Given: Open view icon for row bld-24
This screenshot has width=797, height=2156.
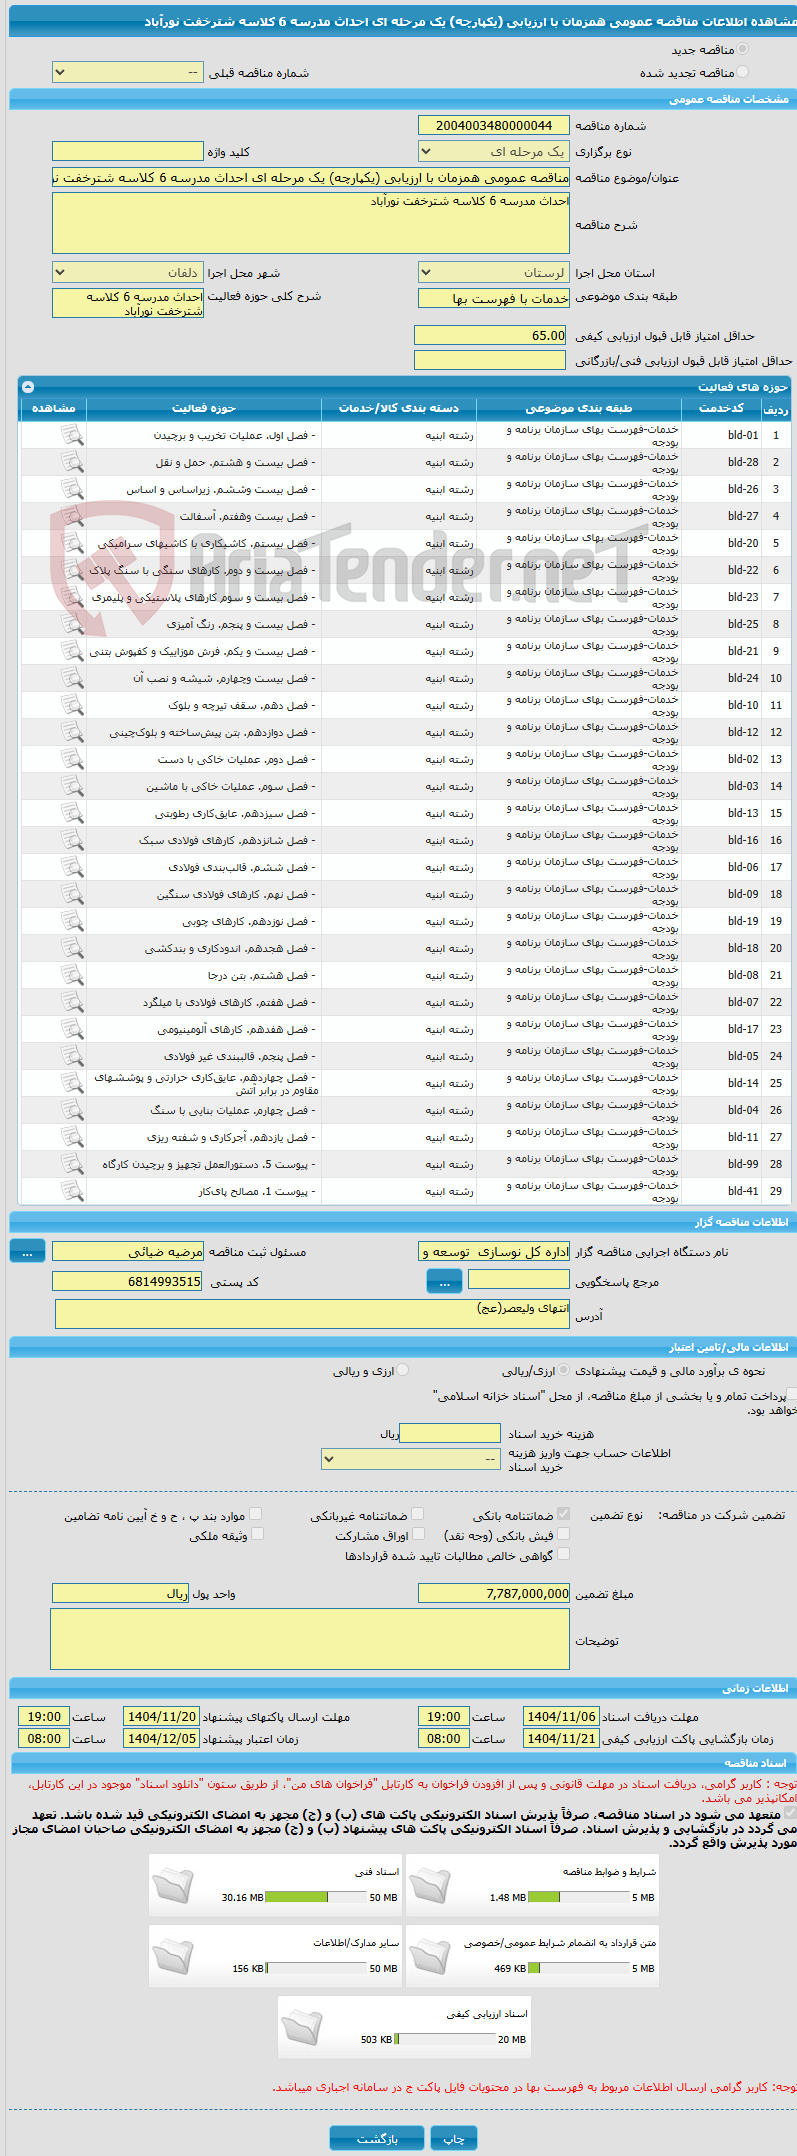Looking at the screenshot, I should click(x=71, y=678).
